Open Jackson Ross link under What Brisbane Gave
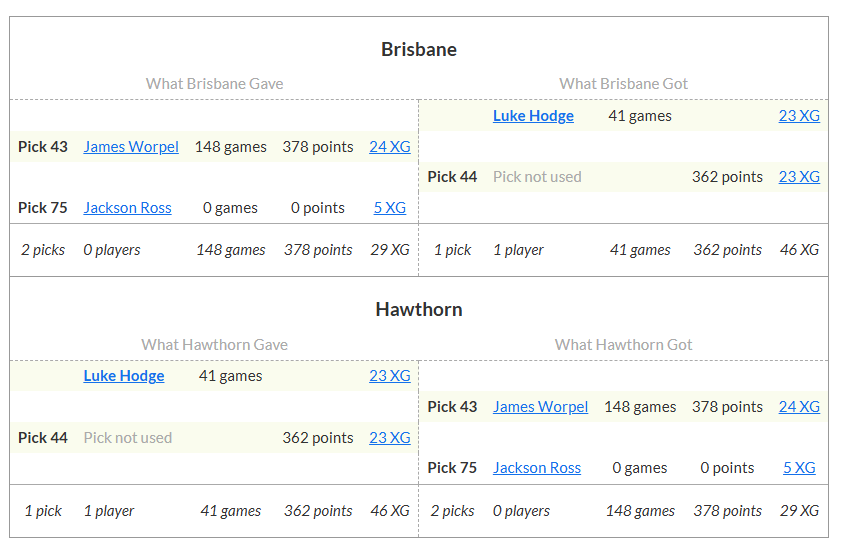Viewport: 850px width, 557px height. click(x=127, y=208)
